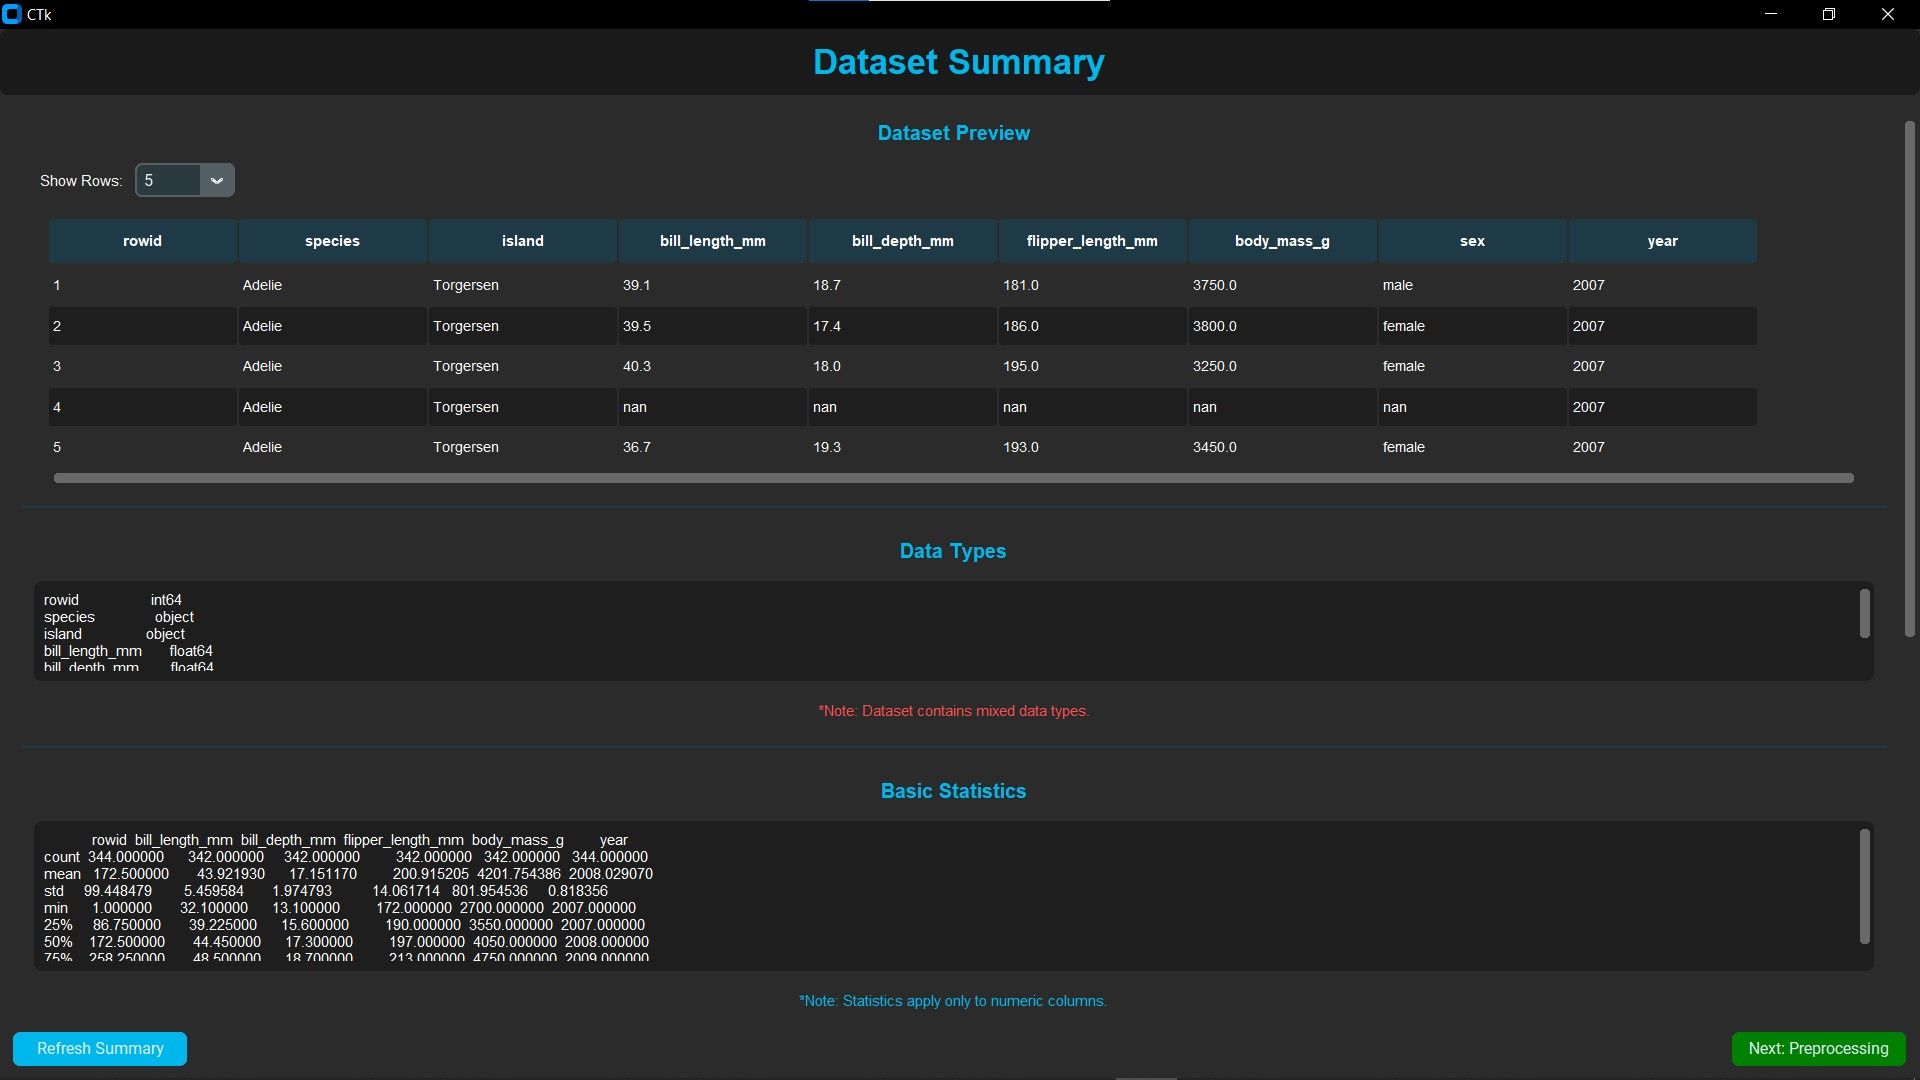1920x1080 pixels.
Task: Click the sex cell showing male
Action: [x=1397, y=285]
